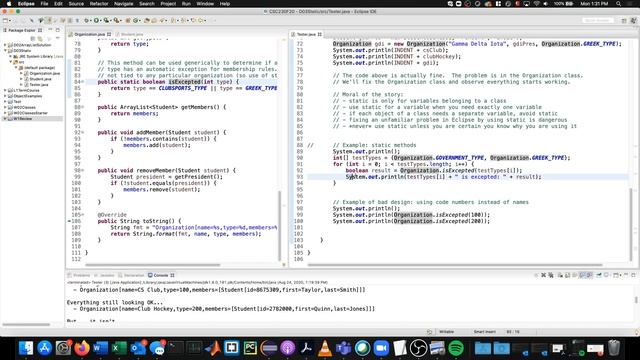Fold isExcepted method at line 84
This screenshot has height=360, width=640.
(83, 82)
